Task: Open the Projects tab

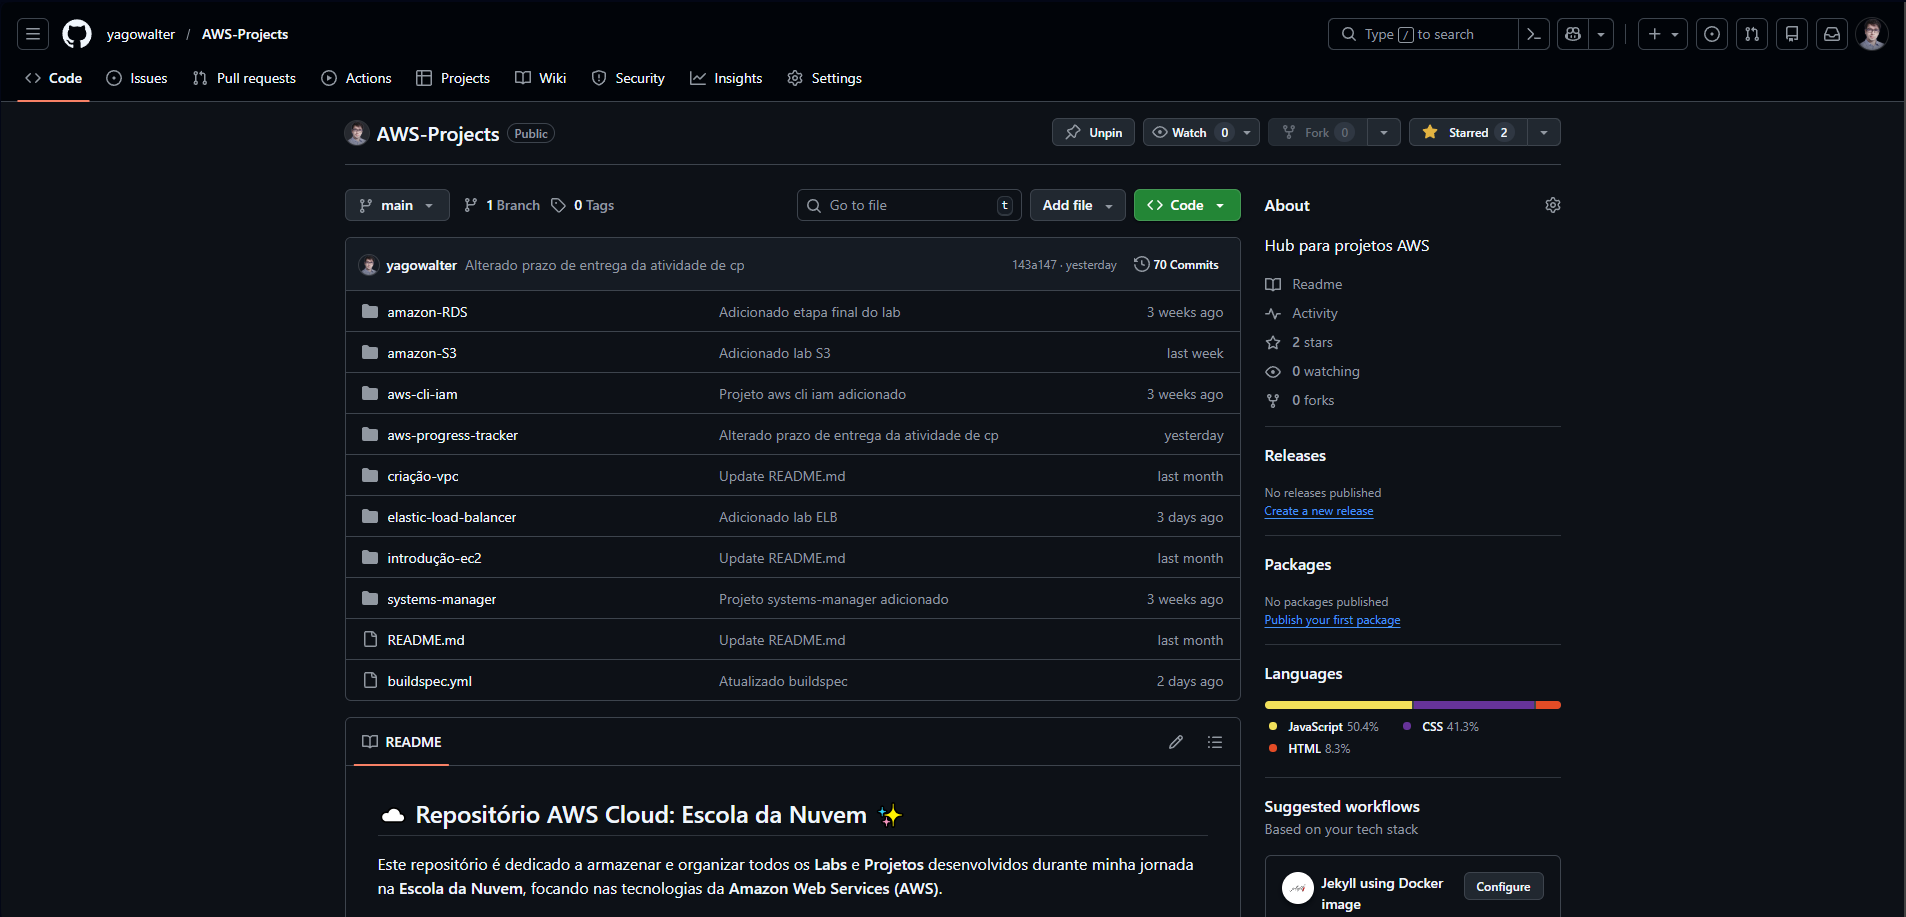Action: 453,78
